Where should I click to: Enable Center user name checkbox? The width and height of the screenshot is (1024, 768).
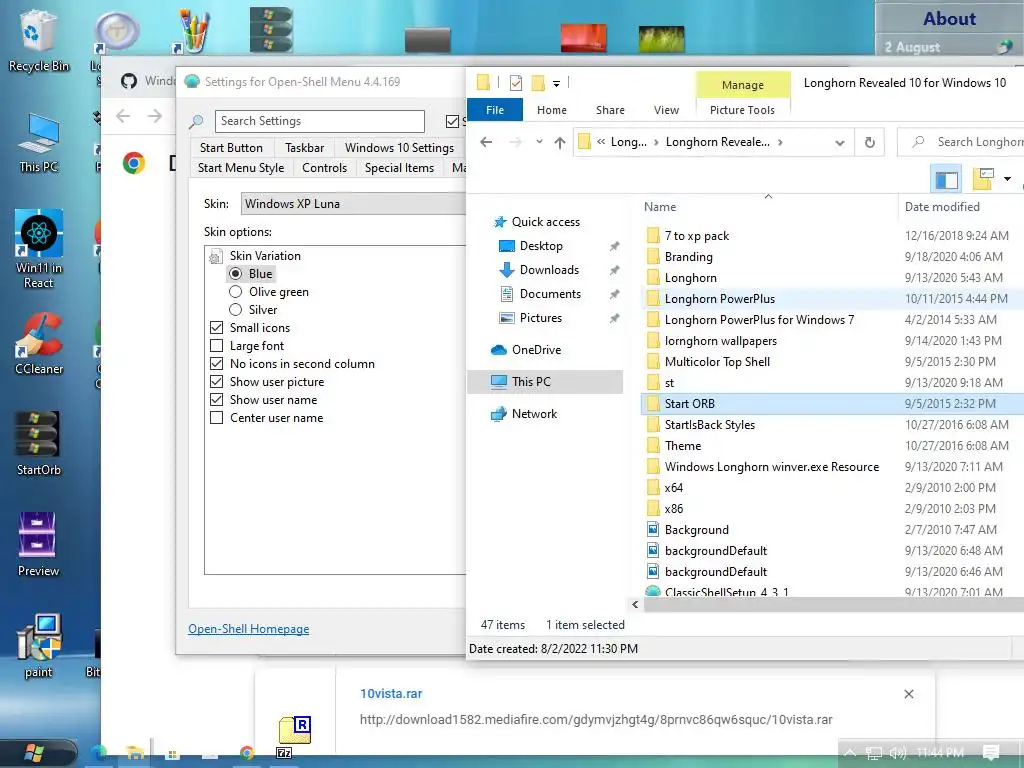pos(217,417)
